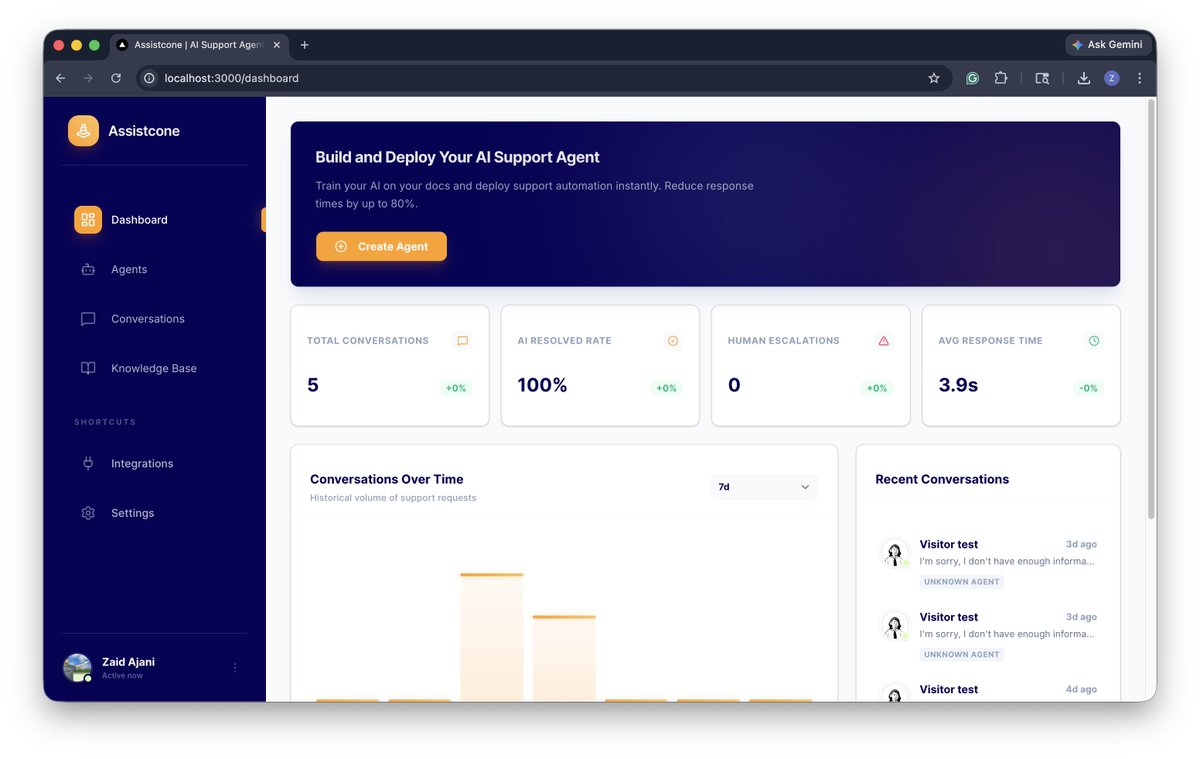Click the page vertical scrollbar

pyautogui.click(x=1150, y=310)
